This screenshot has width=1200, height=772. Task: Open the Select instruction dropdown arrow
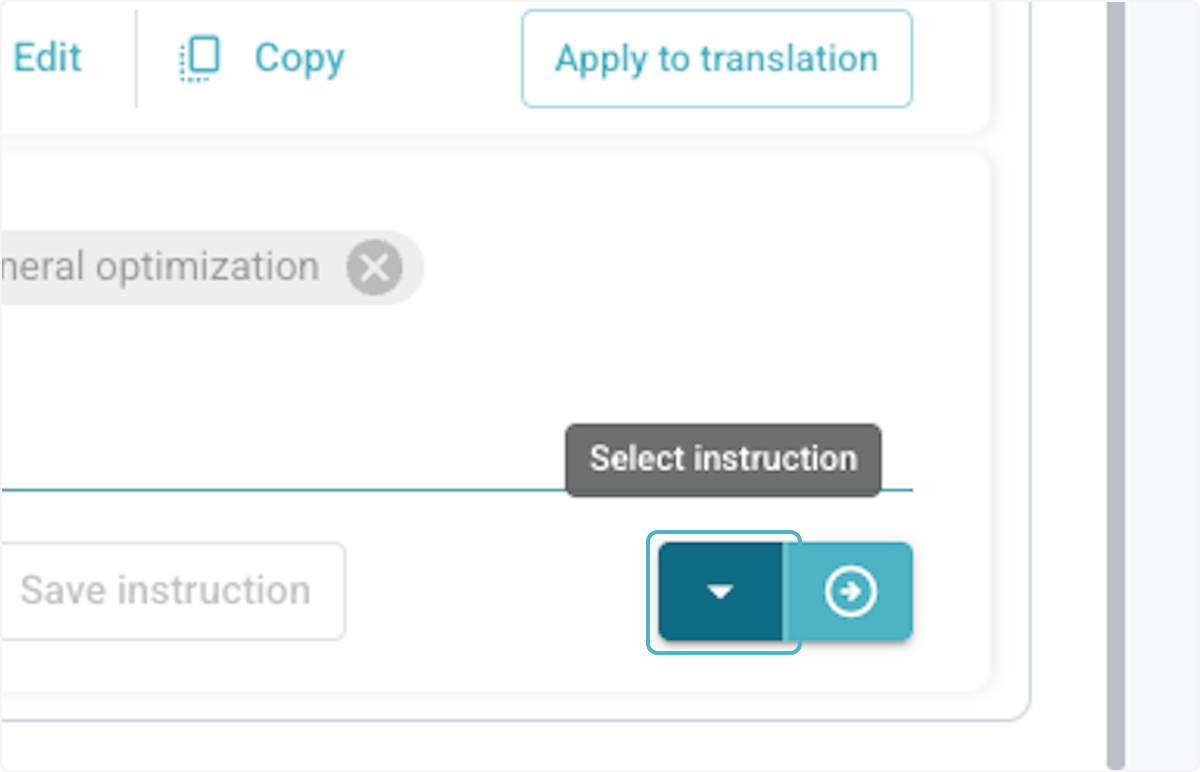click(720, 592)
